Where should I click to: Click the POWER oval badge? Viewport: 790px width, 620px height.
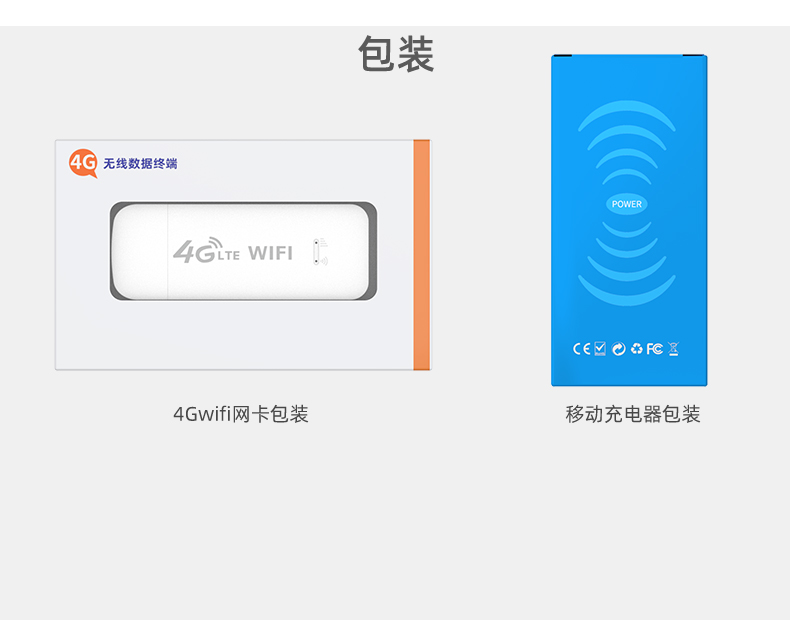627,204
